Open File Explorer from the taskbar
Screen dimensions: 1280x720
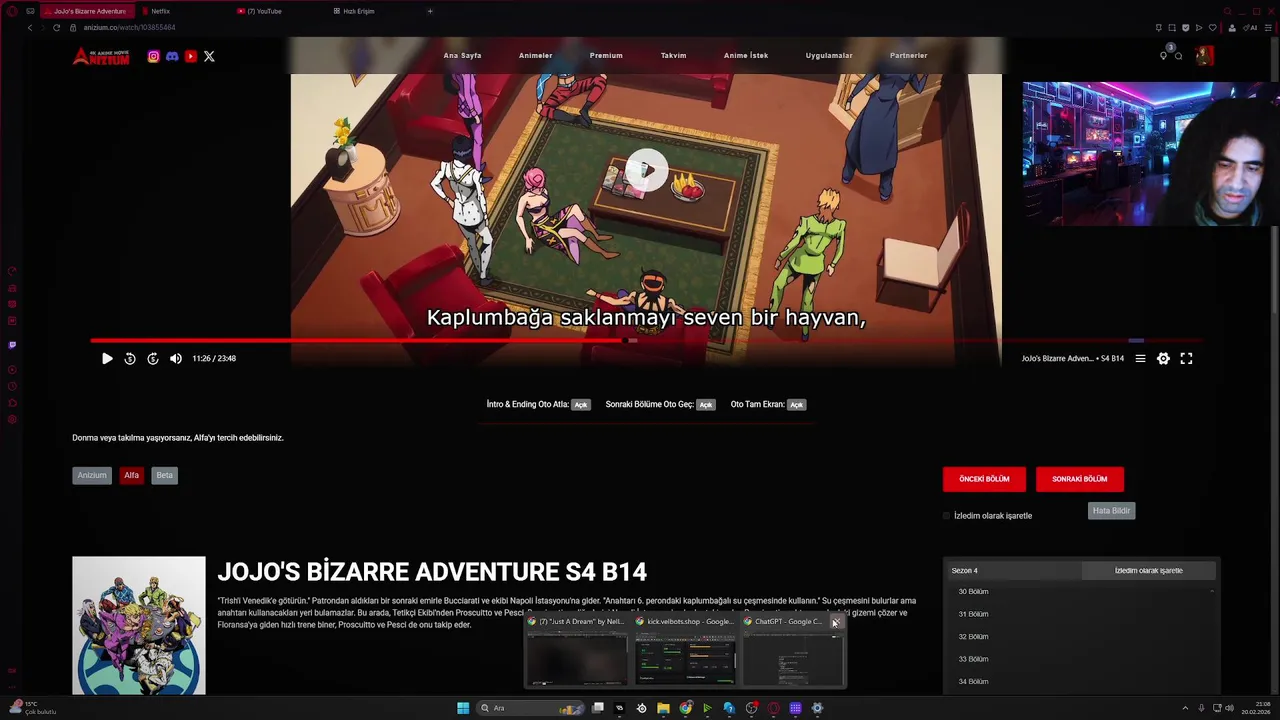(x=663, y=708)
